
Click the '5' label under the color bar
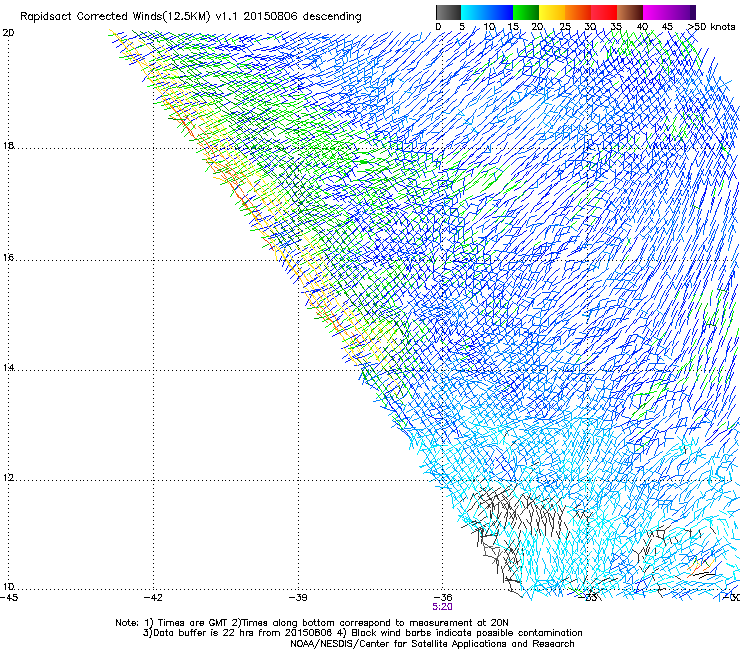[x=462, y=27]
